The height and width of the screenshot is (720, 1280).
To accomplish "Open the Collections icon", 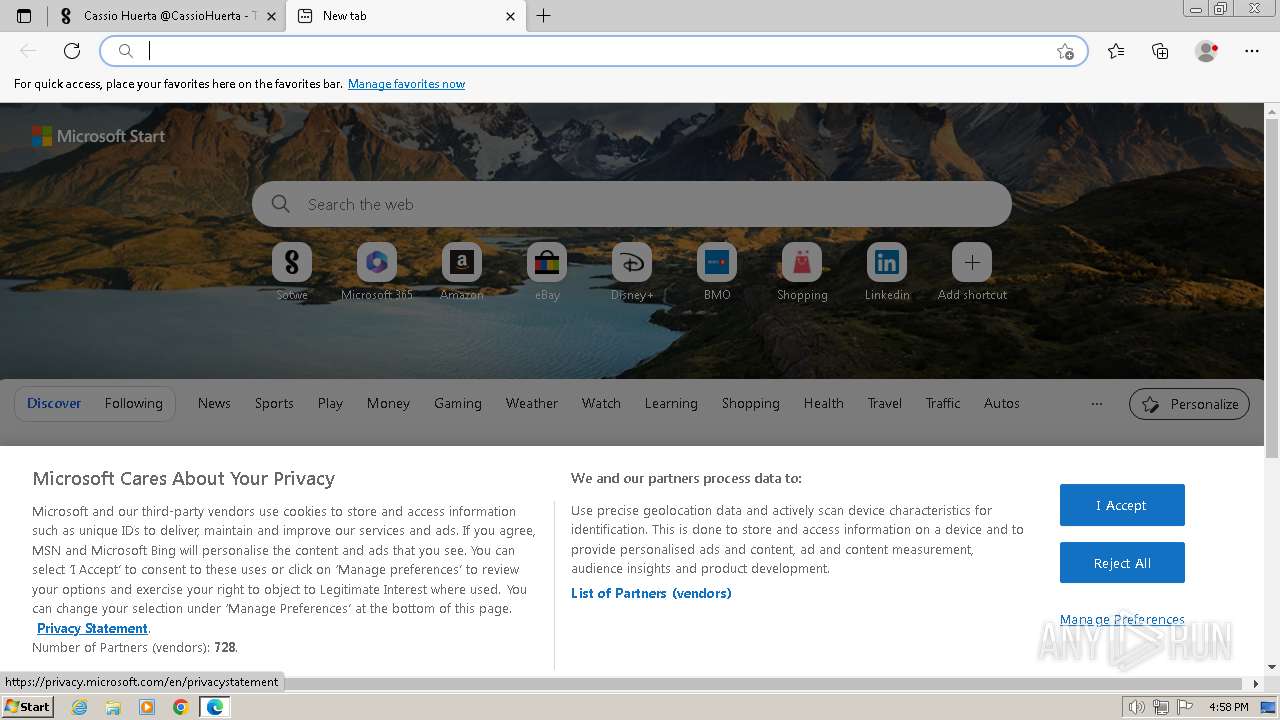I will (x=1160, y=51).
